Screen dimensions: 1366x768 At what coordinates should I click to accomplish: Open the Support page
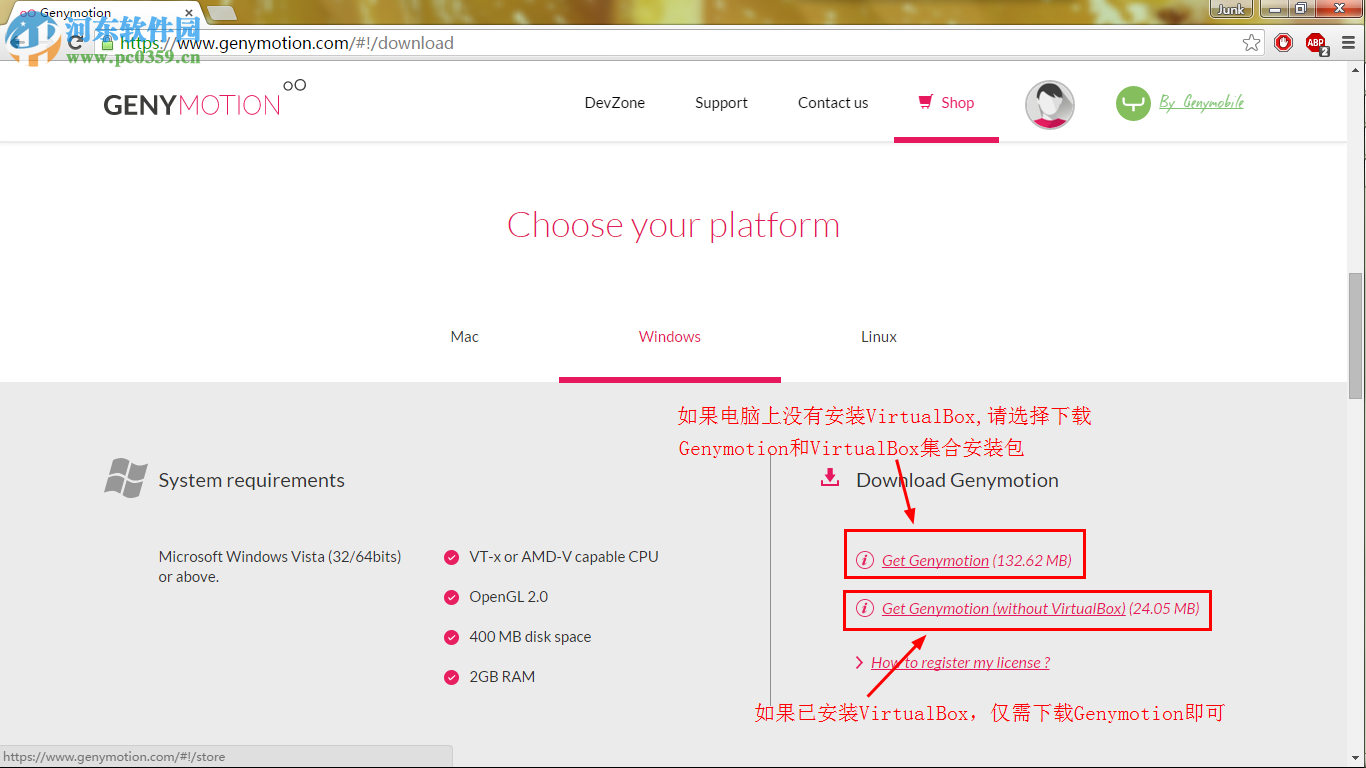tap(721, 103)
